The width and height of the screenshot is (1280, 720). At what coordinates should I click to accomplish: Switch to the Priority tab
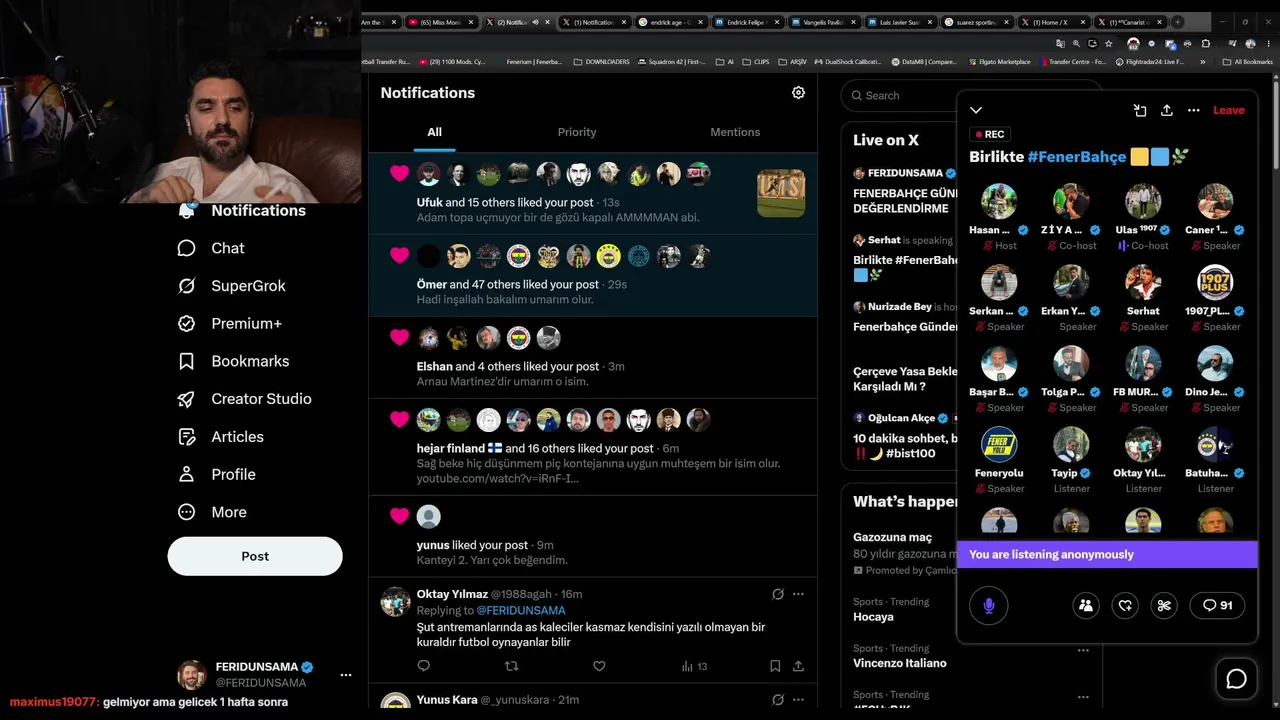tap(577, 132)
